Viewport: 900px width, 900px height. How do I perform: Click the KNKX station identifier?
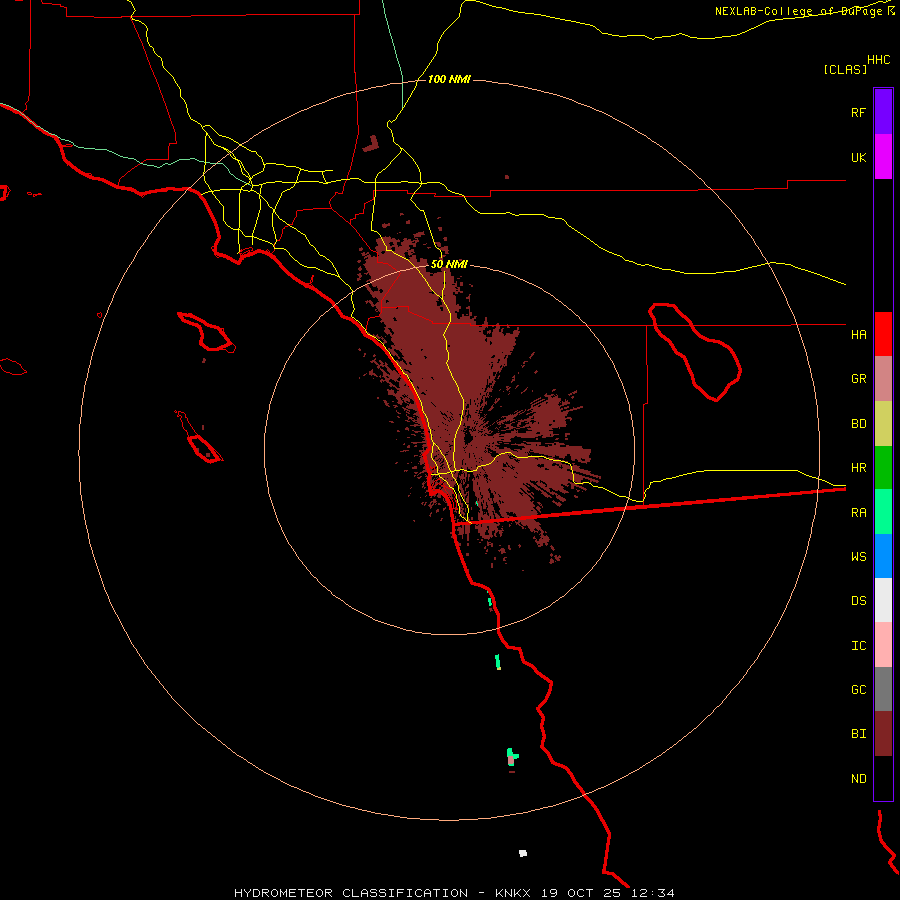tap(513, 893)
